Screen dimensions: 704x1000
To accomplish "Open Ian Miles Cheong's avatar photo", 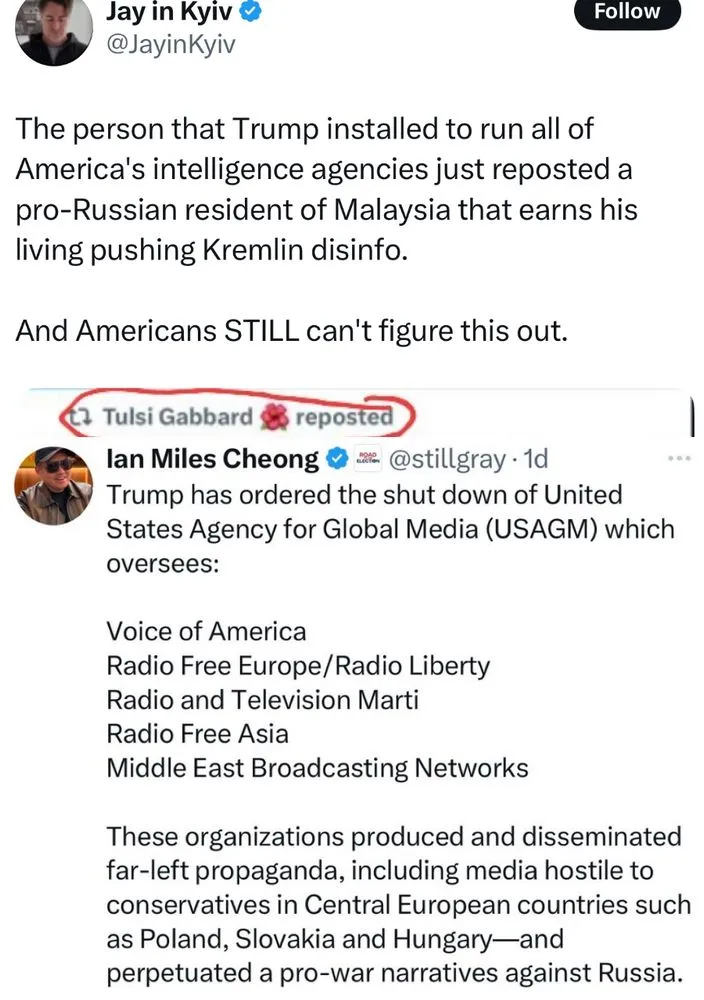I will point(50,484).
